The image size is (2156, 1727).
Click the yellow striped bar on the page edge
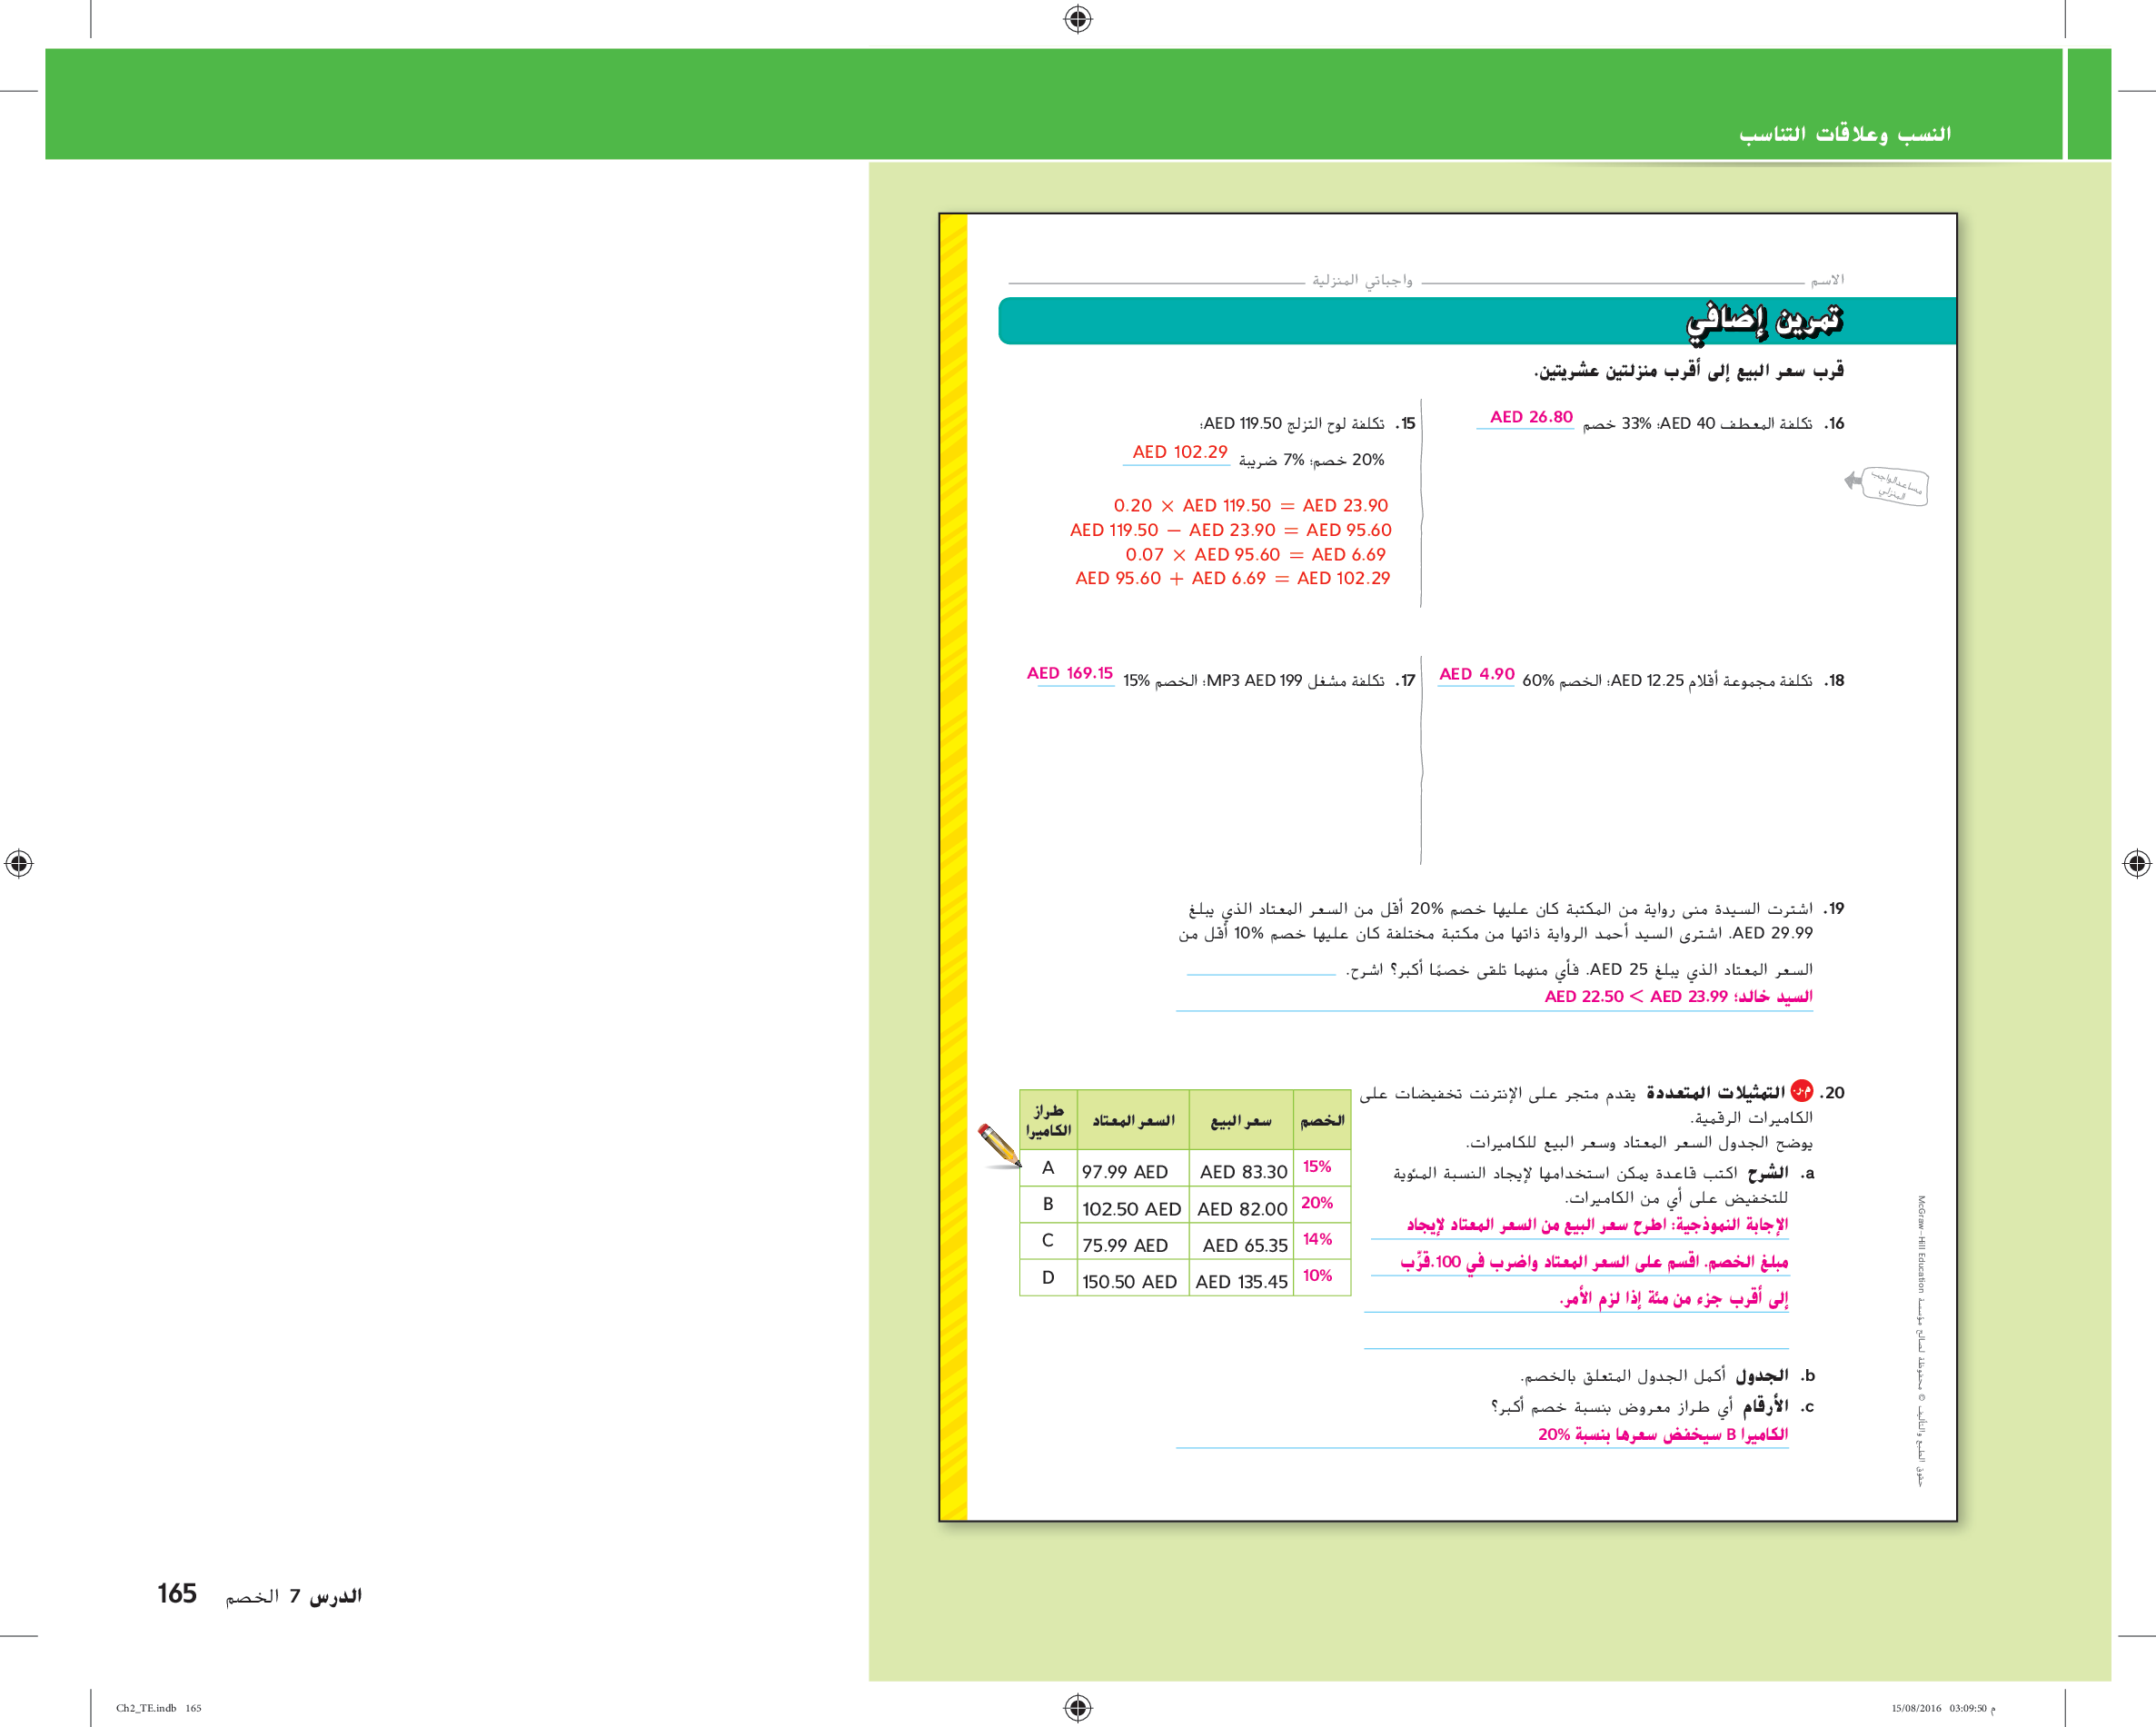coord(954,866)
